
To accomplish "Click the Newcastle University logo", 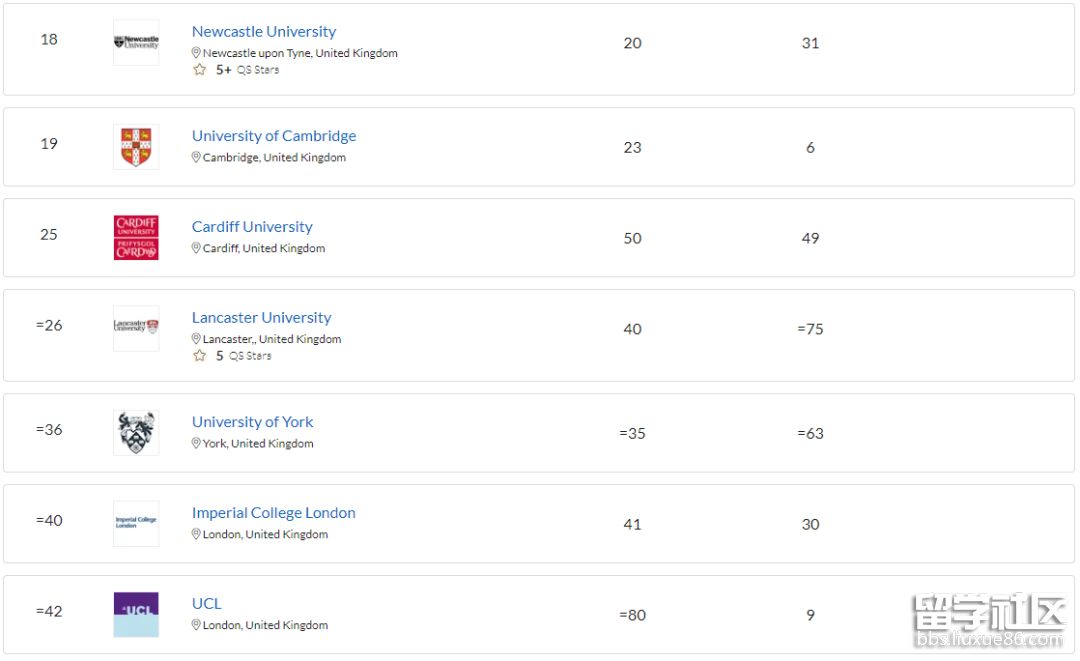I will point(136,43).
